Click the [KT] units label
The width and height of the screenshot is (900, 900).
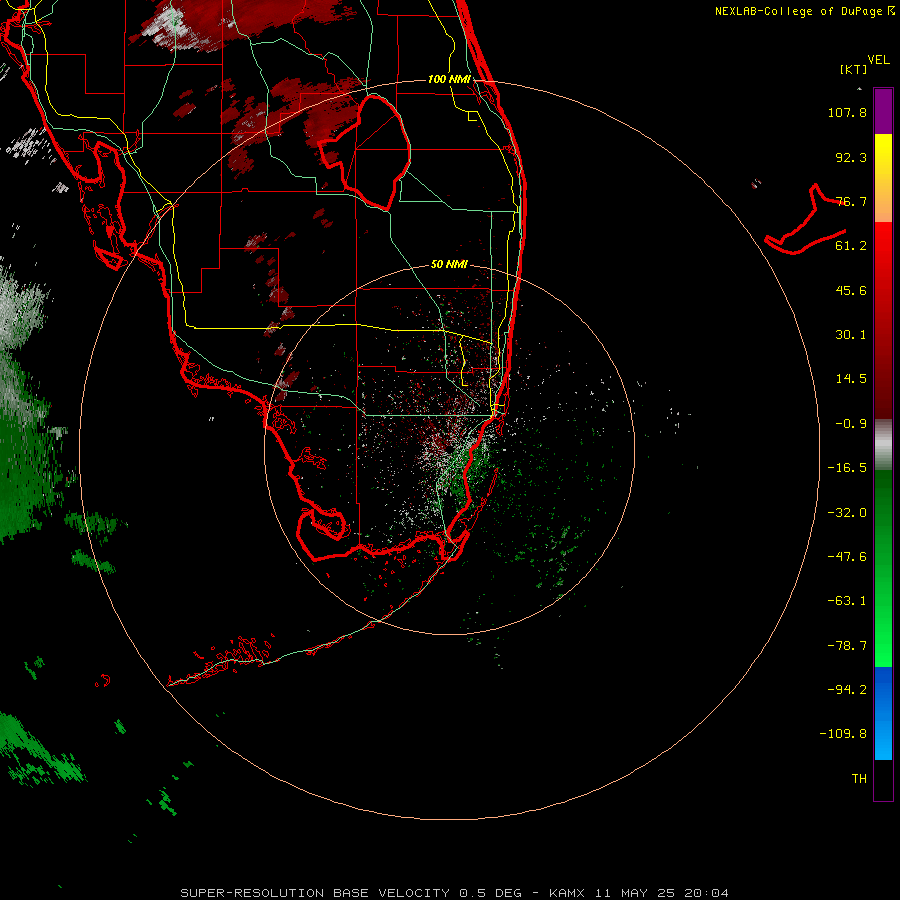pos(853,69)
